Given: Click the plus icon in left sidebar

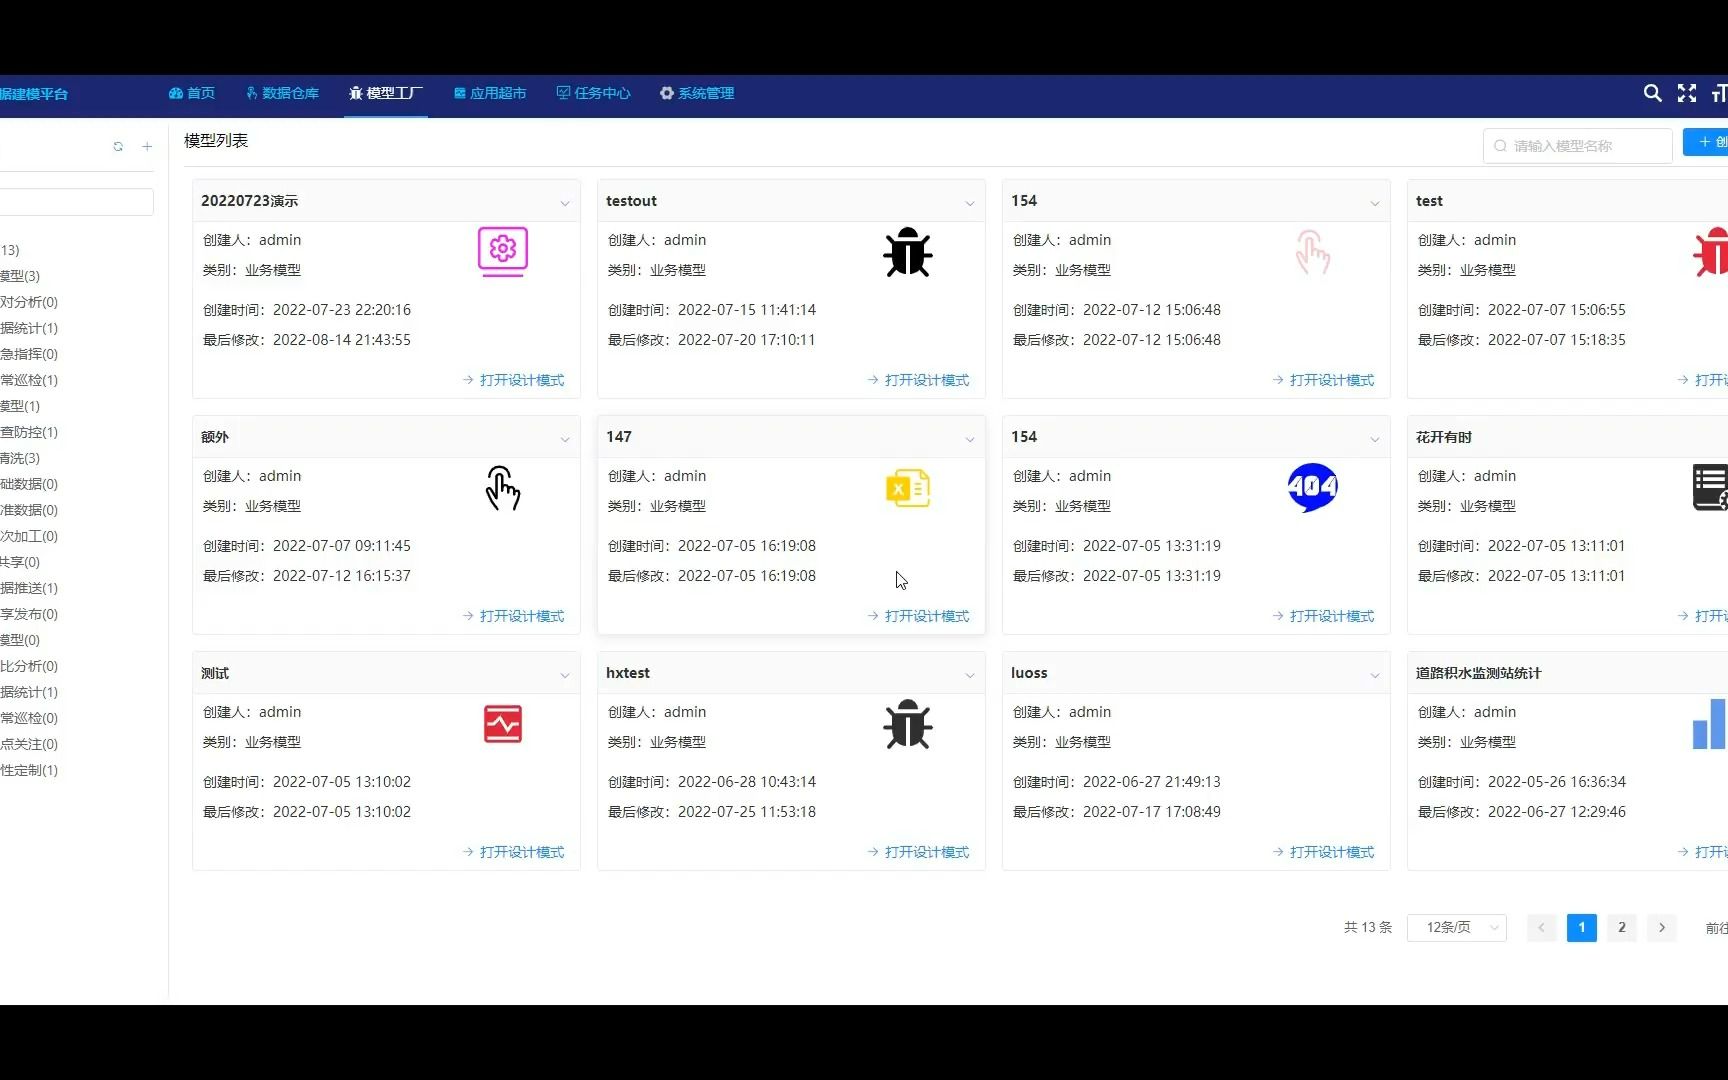Looking at the screenshot, I should (147, 147).
